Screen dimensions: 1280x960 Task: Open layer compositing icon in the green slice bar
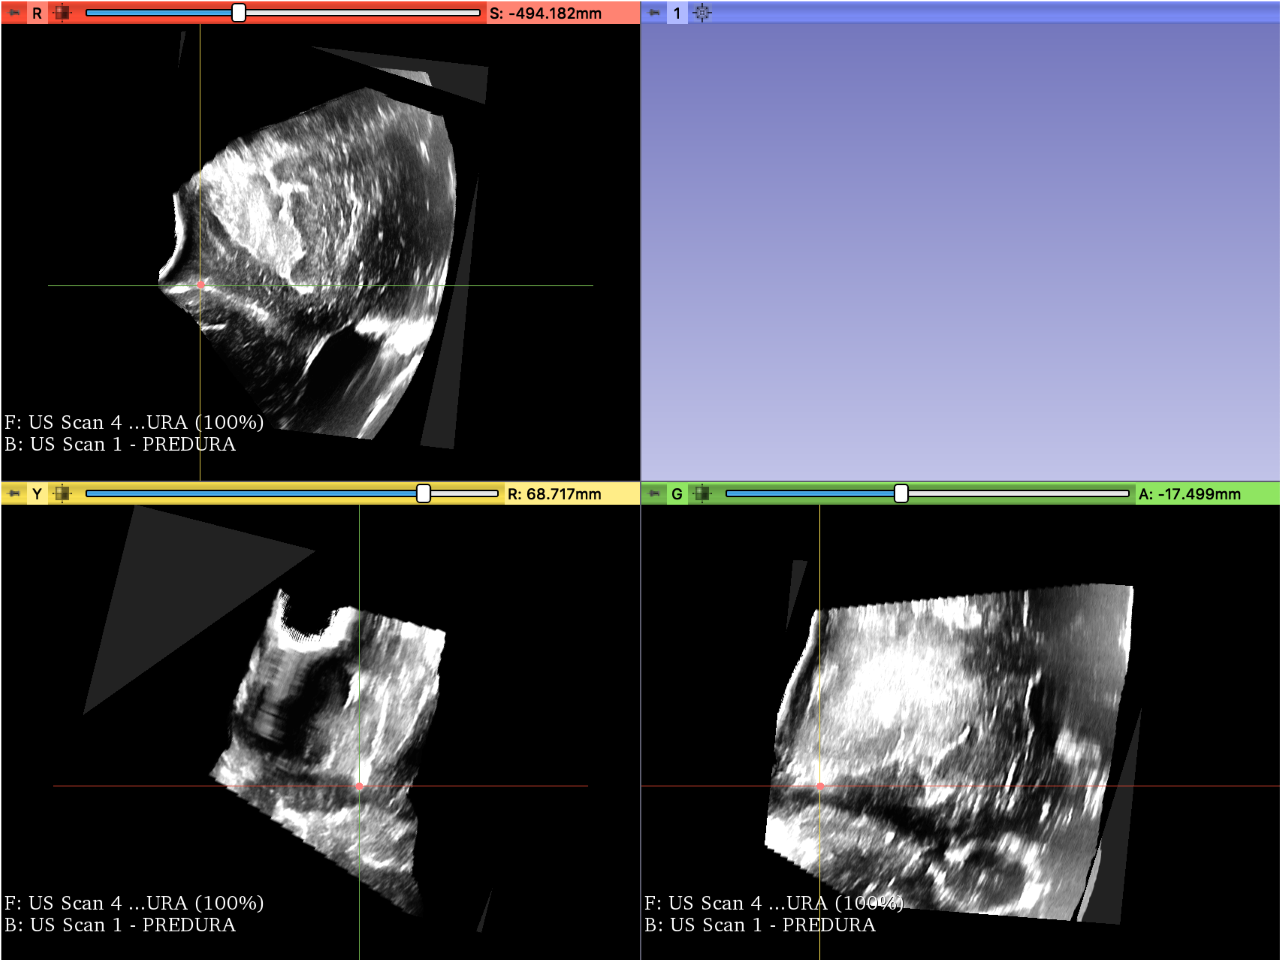pos(703,493)
